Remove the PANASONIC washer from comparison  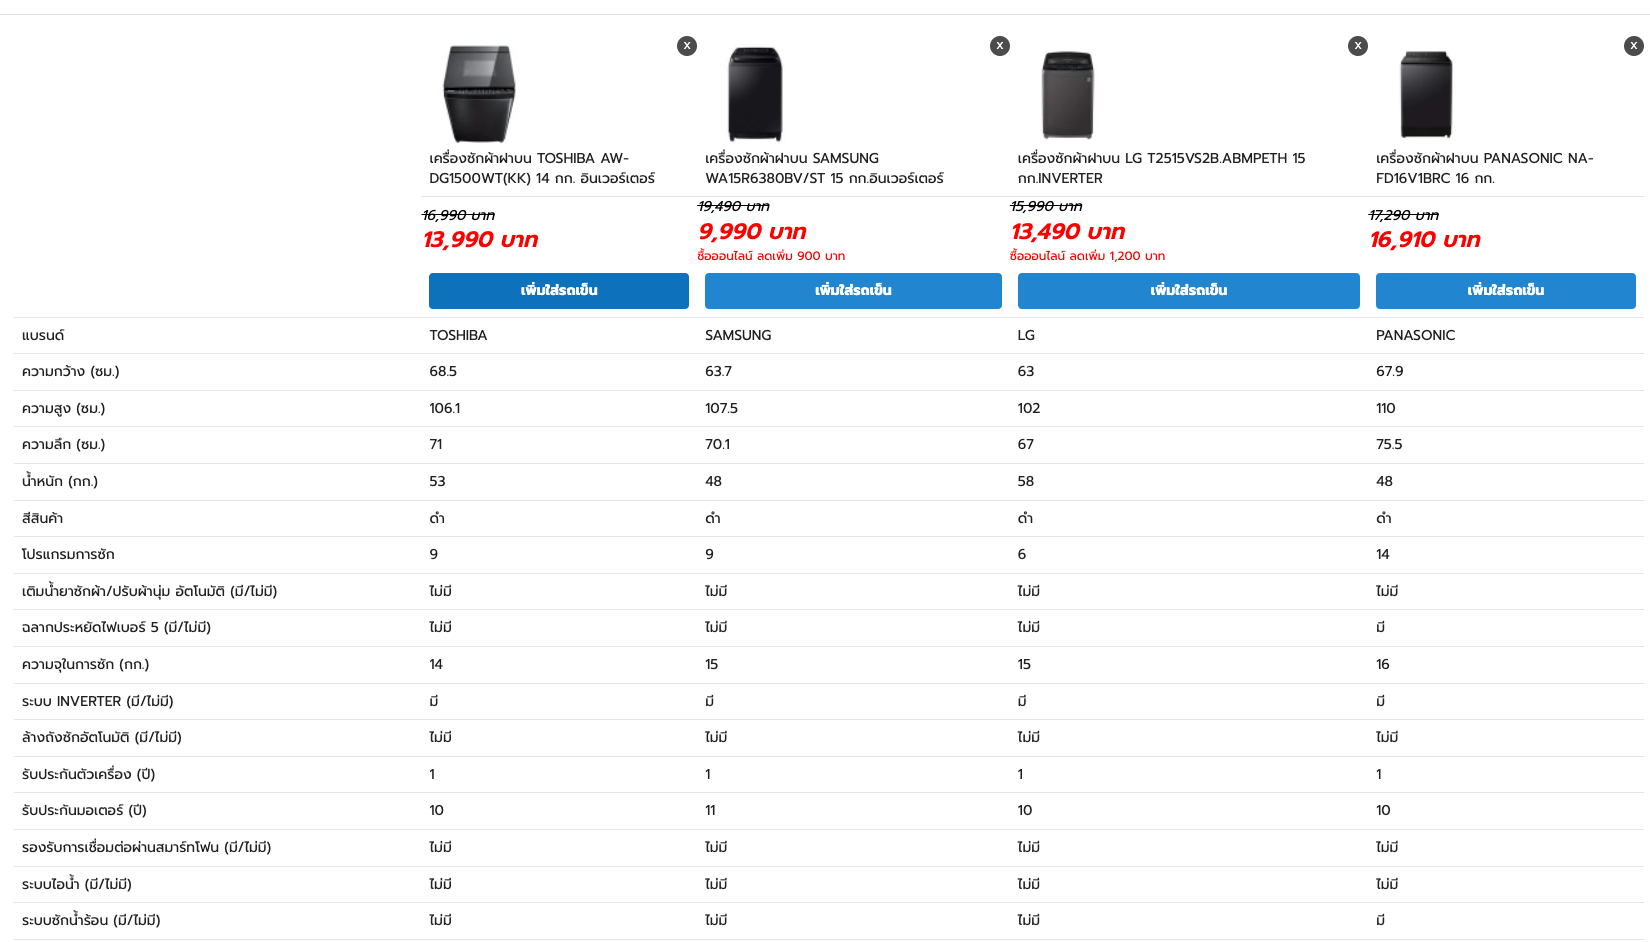[x=1634, y=46]
